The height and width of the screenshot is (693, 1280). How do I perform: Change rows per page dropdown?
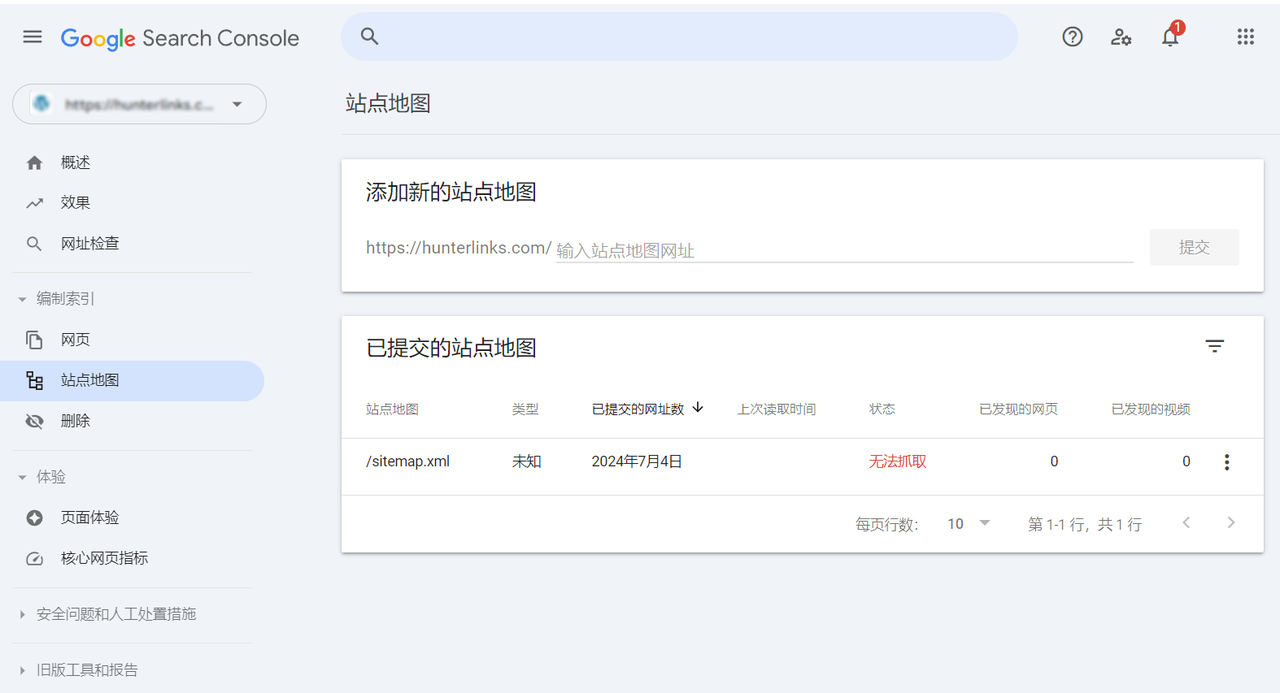click(x=968, y=524)
